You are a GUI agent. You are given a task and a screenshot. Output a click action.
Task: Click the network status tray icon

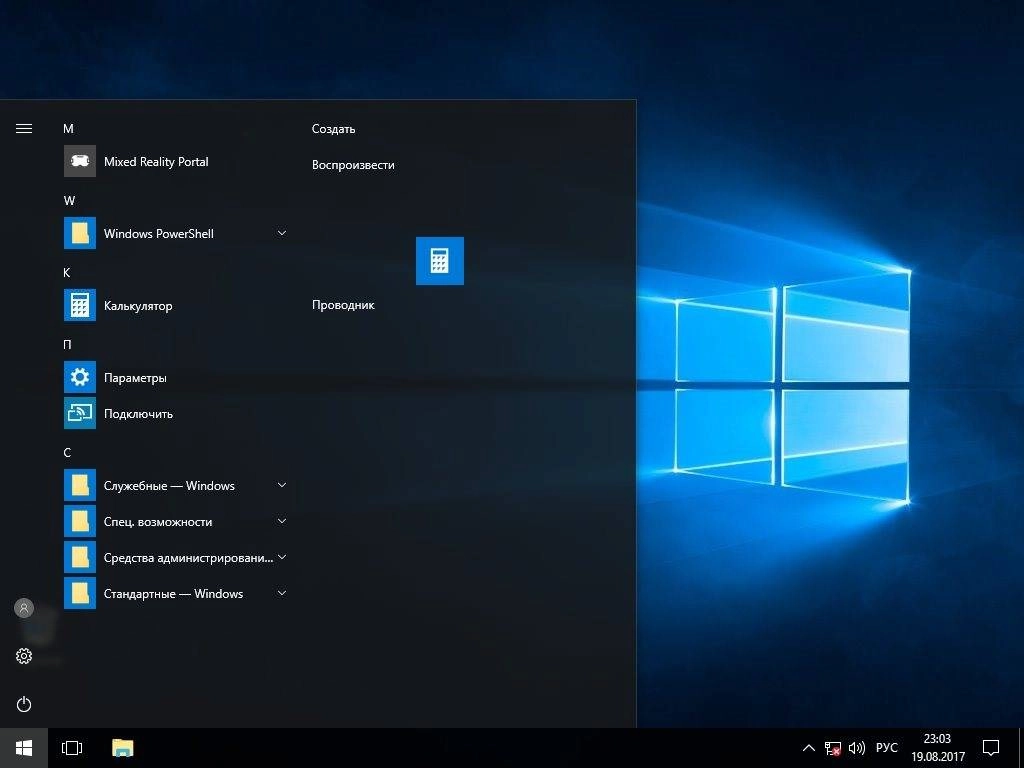833,748
